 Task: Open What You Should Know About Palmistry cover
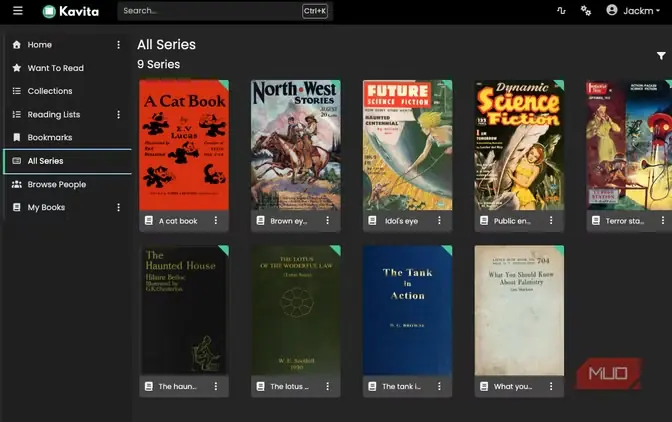[519, 311]
